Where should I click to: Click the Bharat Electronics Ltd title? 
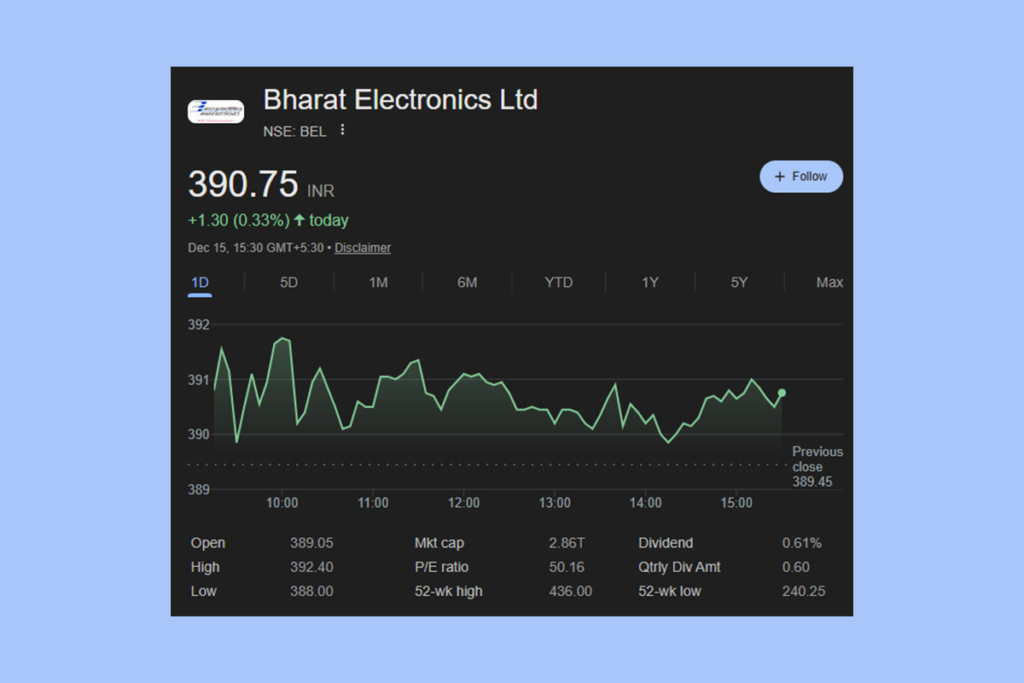400,100
